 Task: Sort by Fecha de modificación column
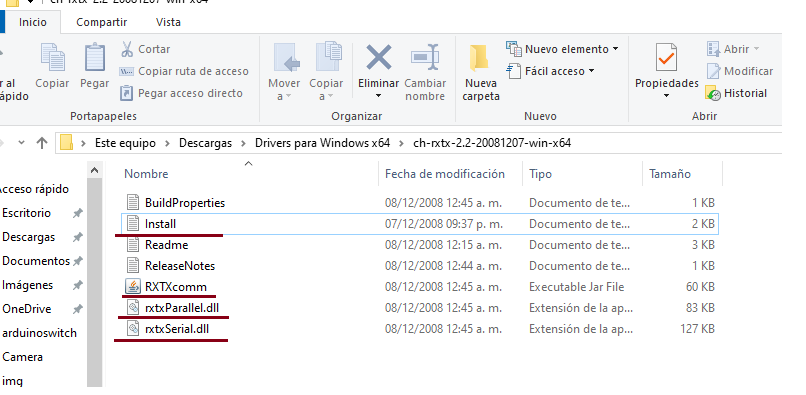tap(445, 174)
